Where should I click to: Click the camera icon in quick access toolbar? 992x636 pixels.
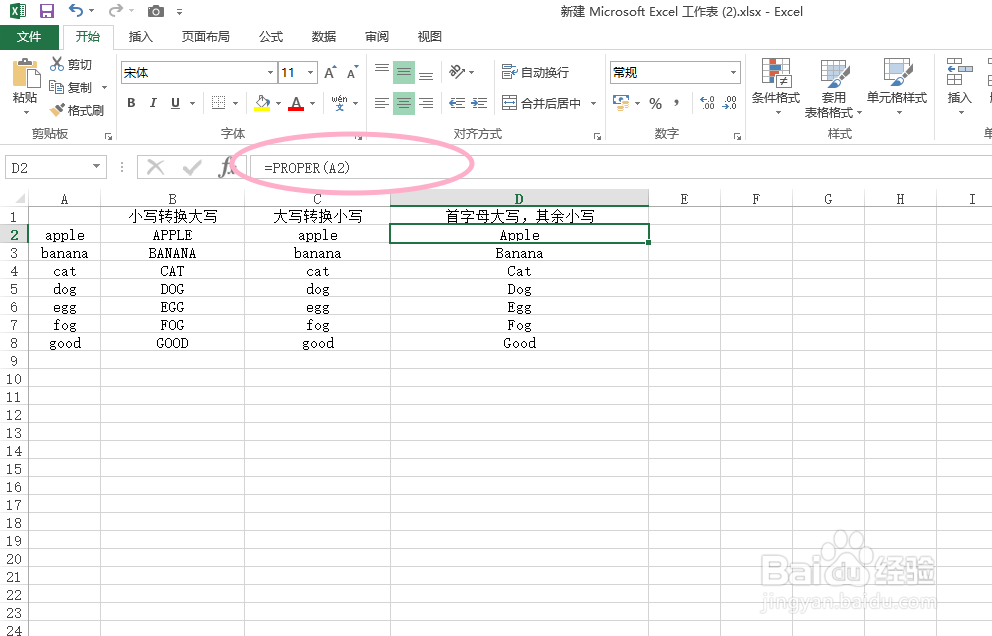point(156,11)
